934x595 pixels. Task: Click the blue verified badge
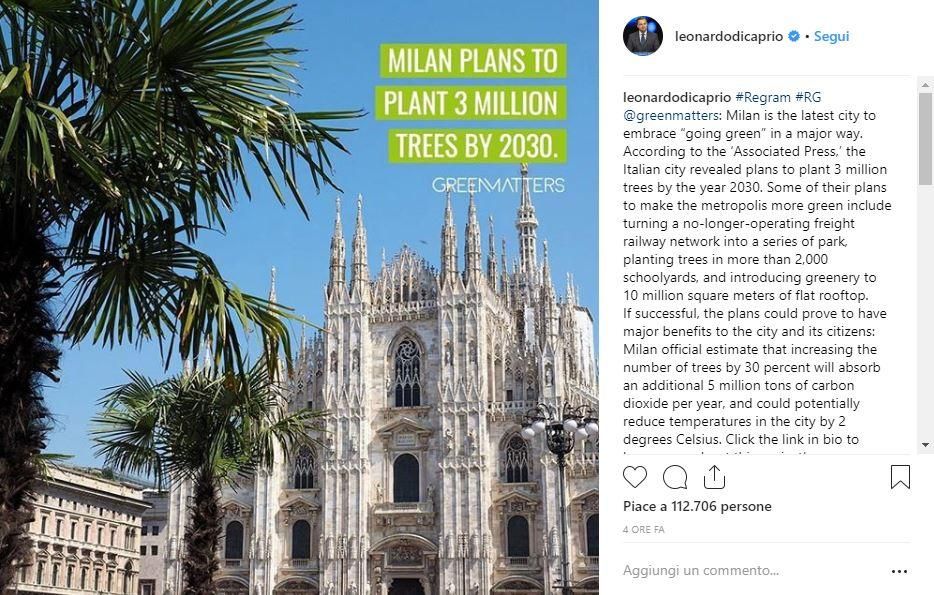pyautogui.click(x=793, y=36)
